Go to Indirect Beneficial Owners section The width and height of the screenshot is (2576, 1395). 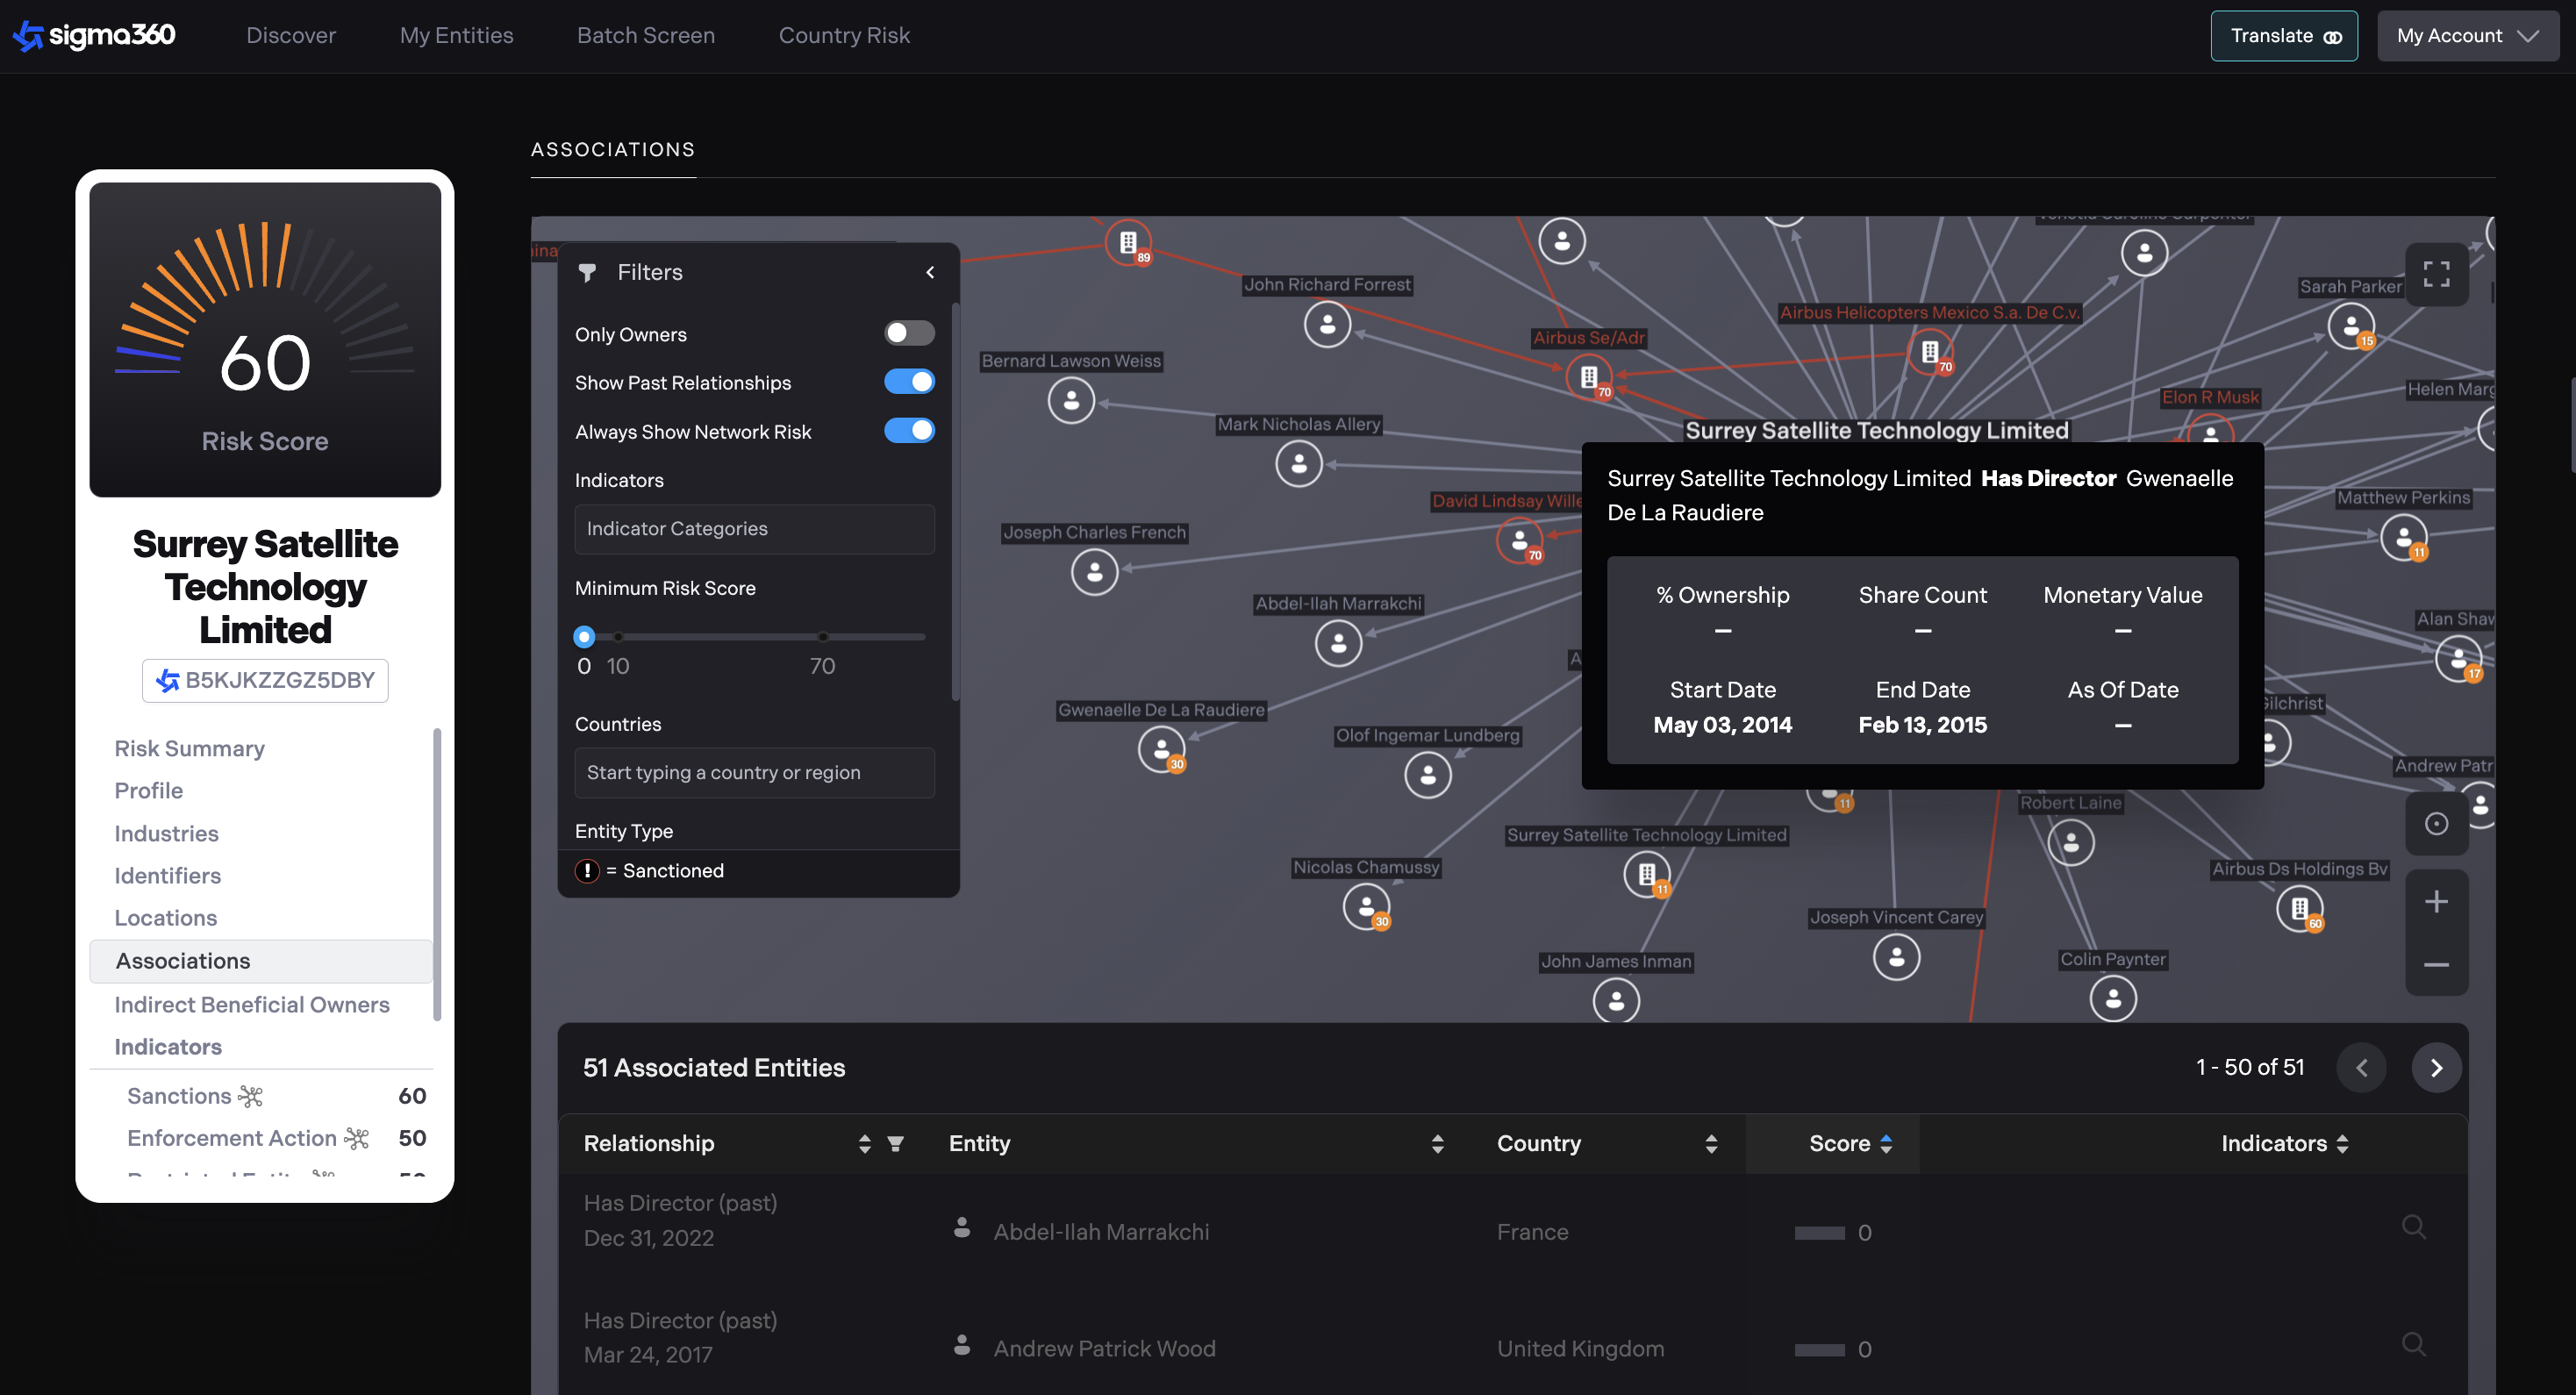[x=251, y=1004]
